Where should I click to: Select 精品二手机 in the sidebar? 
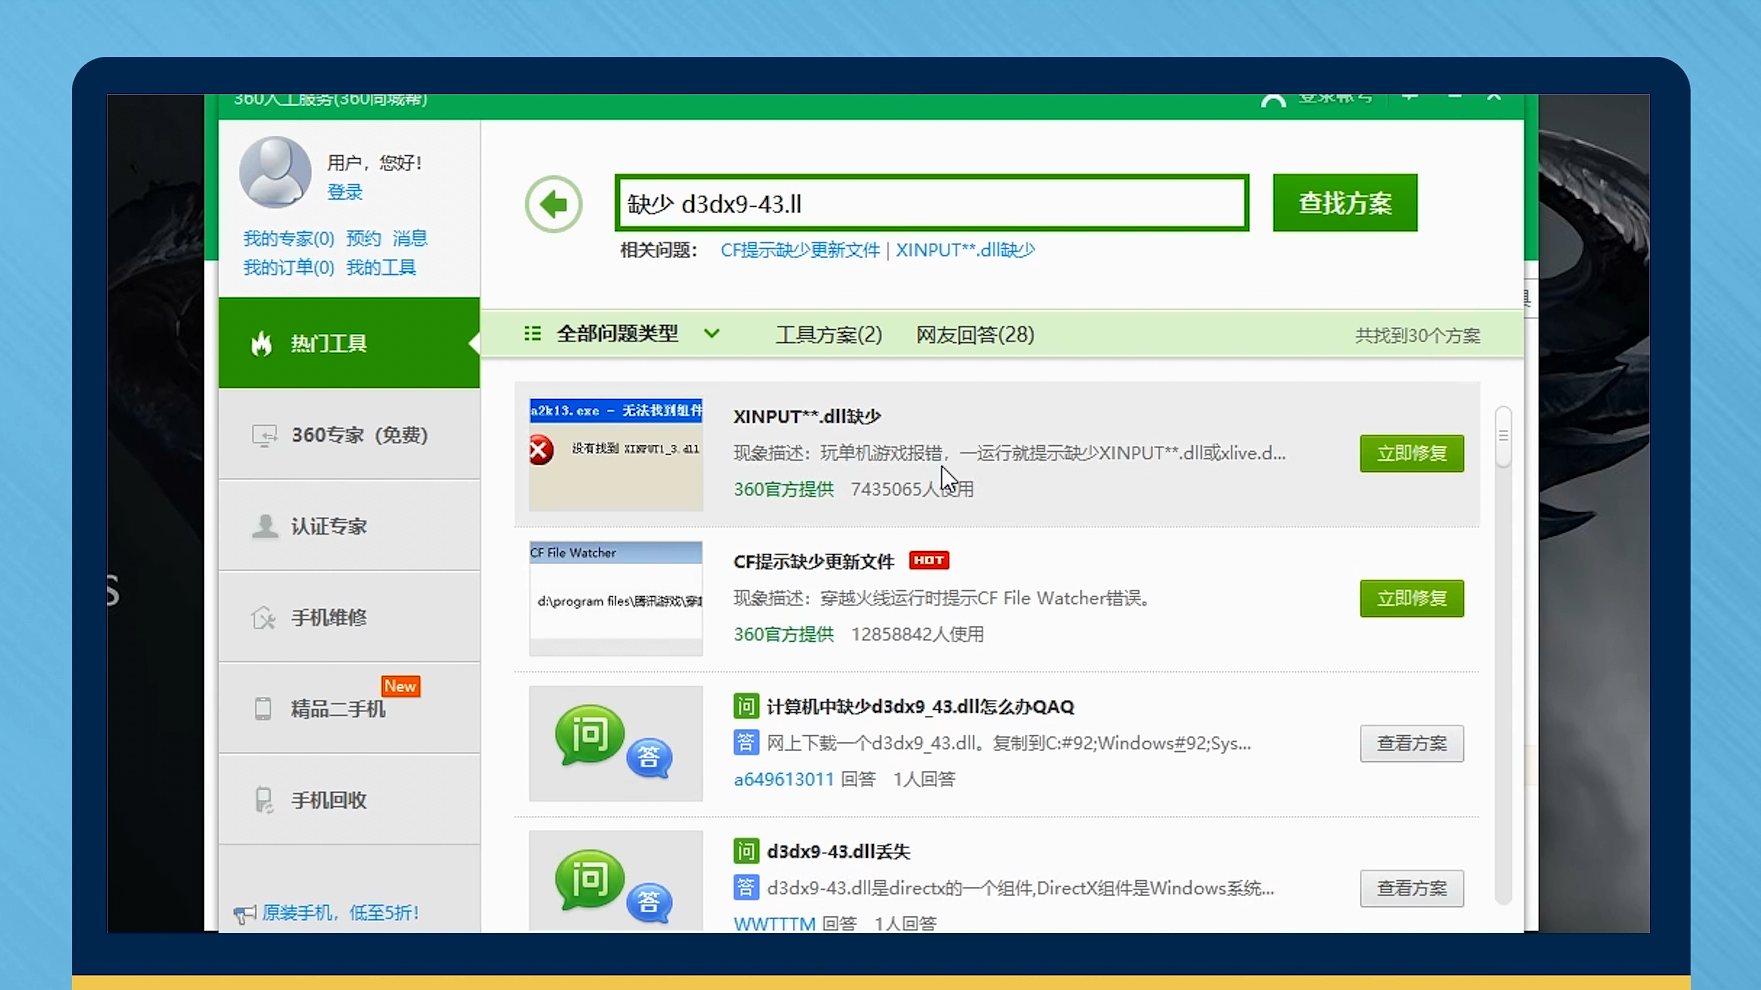[349, 708]
